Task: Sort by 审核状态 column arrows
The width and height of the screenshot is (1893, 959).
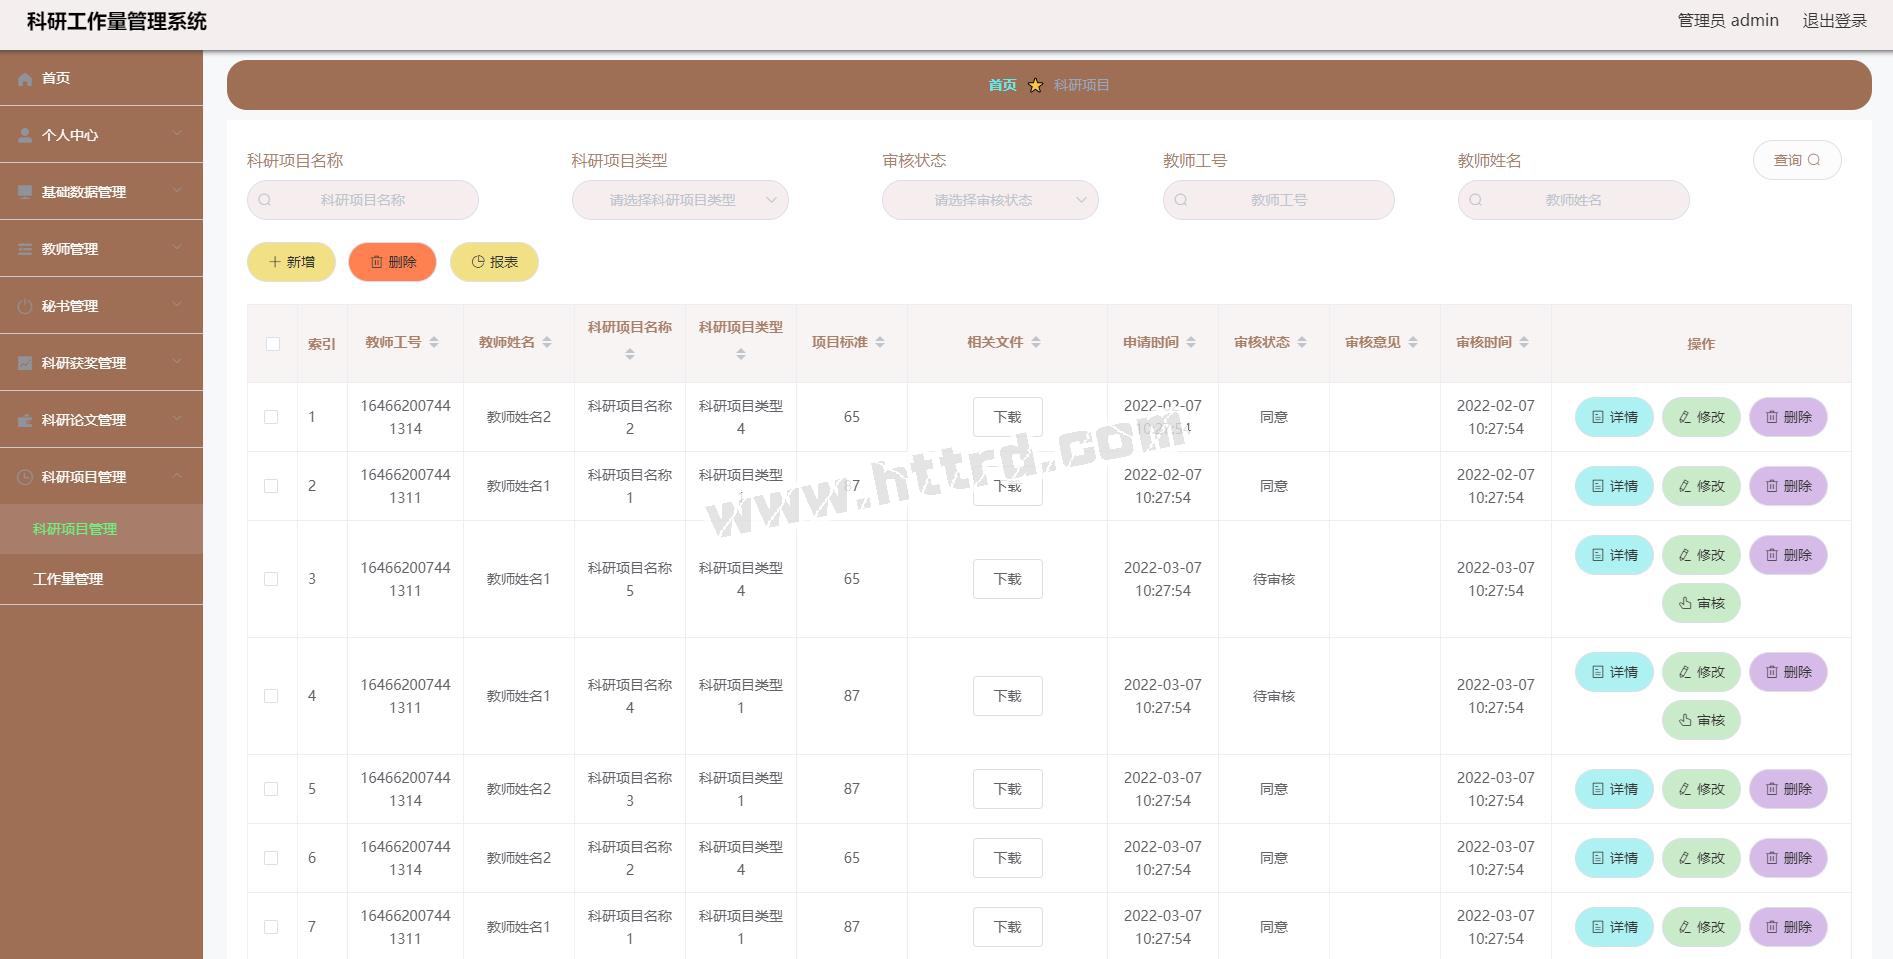Action: point(1302,342)
